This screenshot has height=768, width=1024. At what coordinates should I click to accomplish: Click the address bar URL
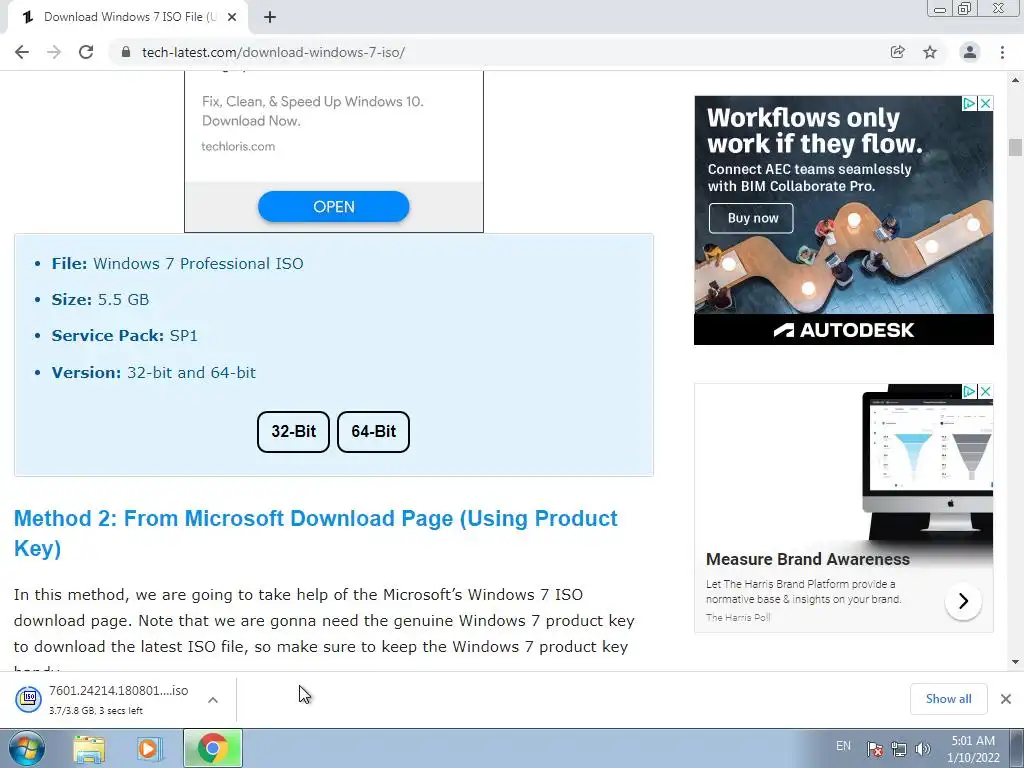point(273,52)
